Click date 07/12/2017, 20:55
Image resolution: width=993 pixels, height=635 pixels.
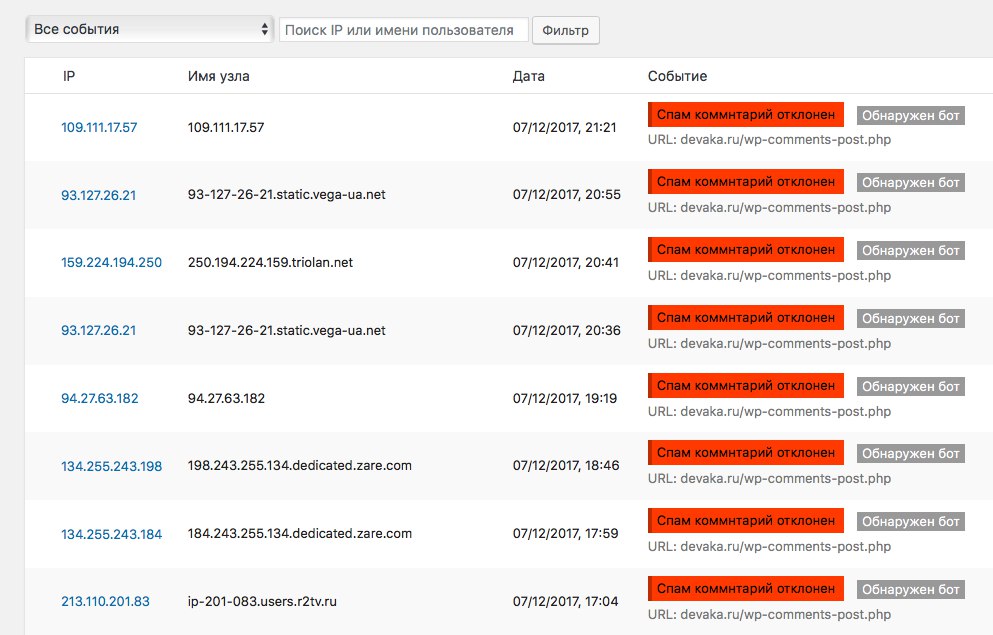567,194
